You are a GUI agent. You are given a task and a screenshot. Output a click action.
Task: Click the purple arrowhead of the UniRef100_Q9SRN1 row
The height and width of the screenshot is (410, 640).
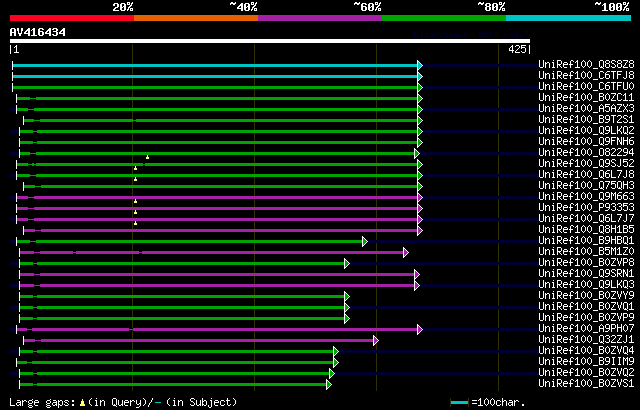pos(416,275)
